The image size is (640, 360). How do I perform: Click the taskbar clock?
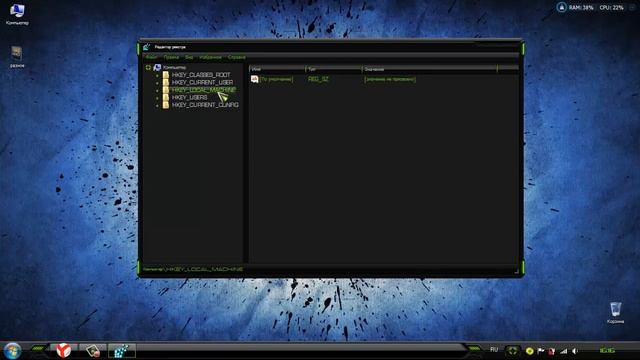click(607, 351)
